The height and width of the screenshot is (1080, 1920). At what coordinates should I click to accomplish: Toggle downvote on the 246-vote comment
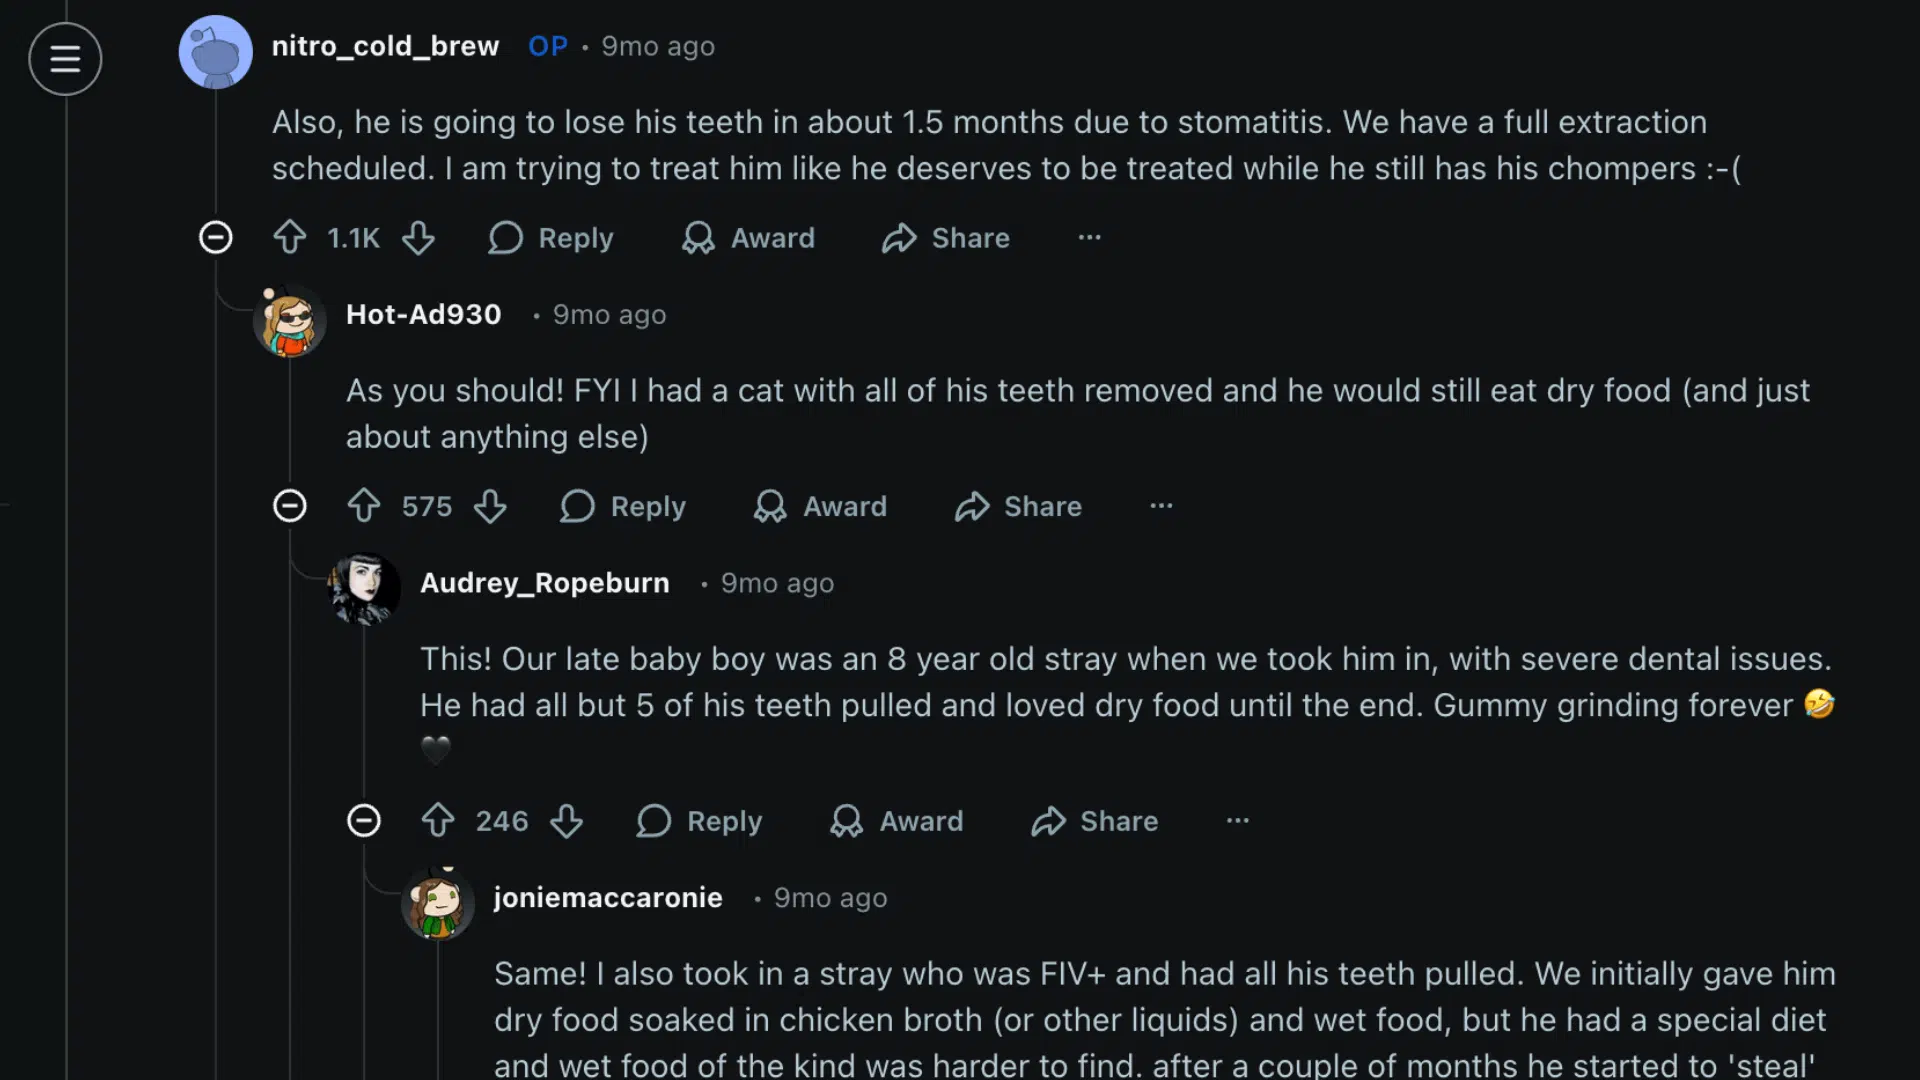pyautogui.click(x=567, y=820)
